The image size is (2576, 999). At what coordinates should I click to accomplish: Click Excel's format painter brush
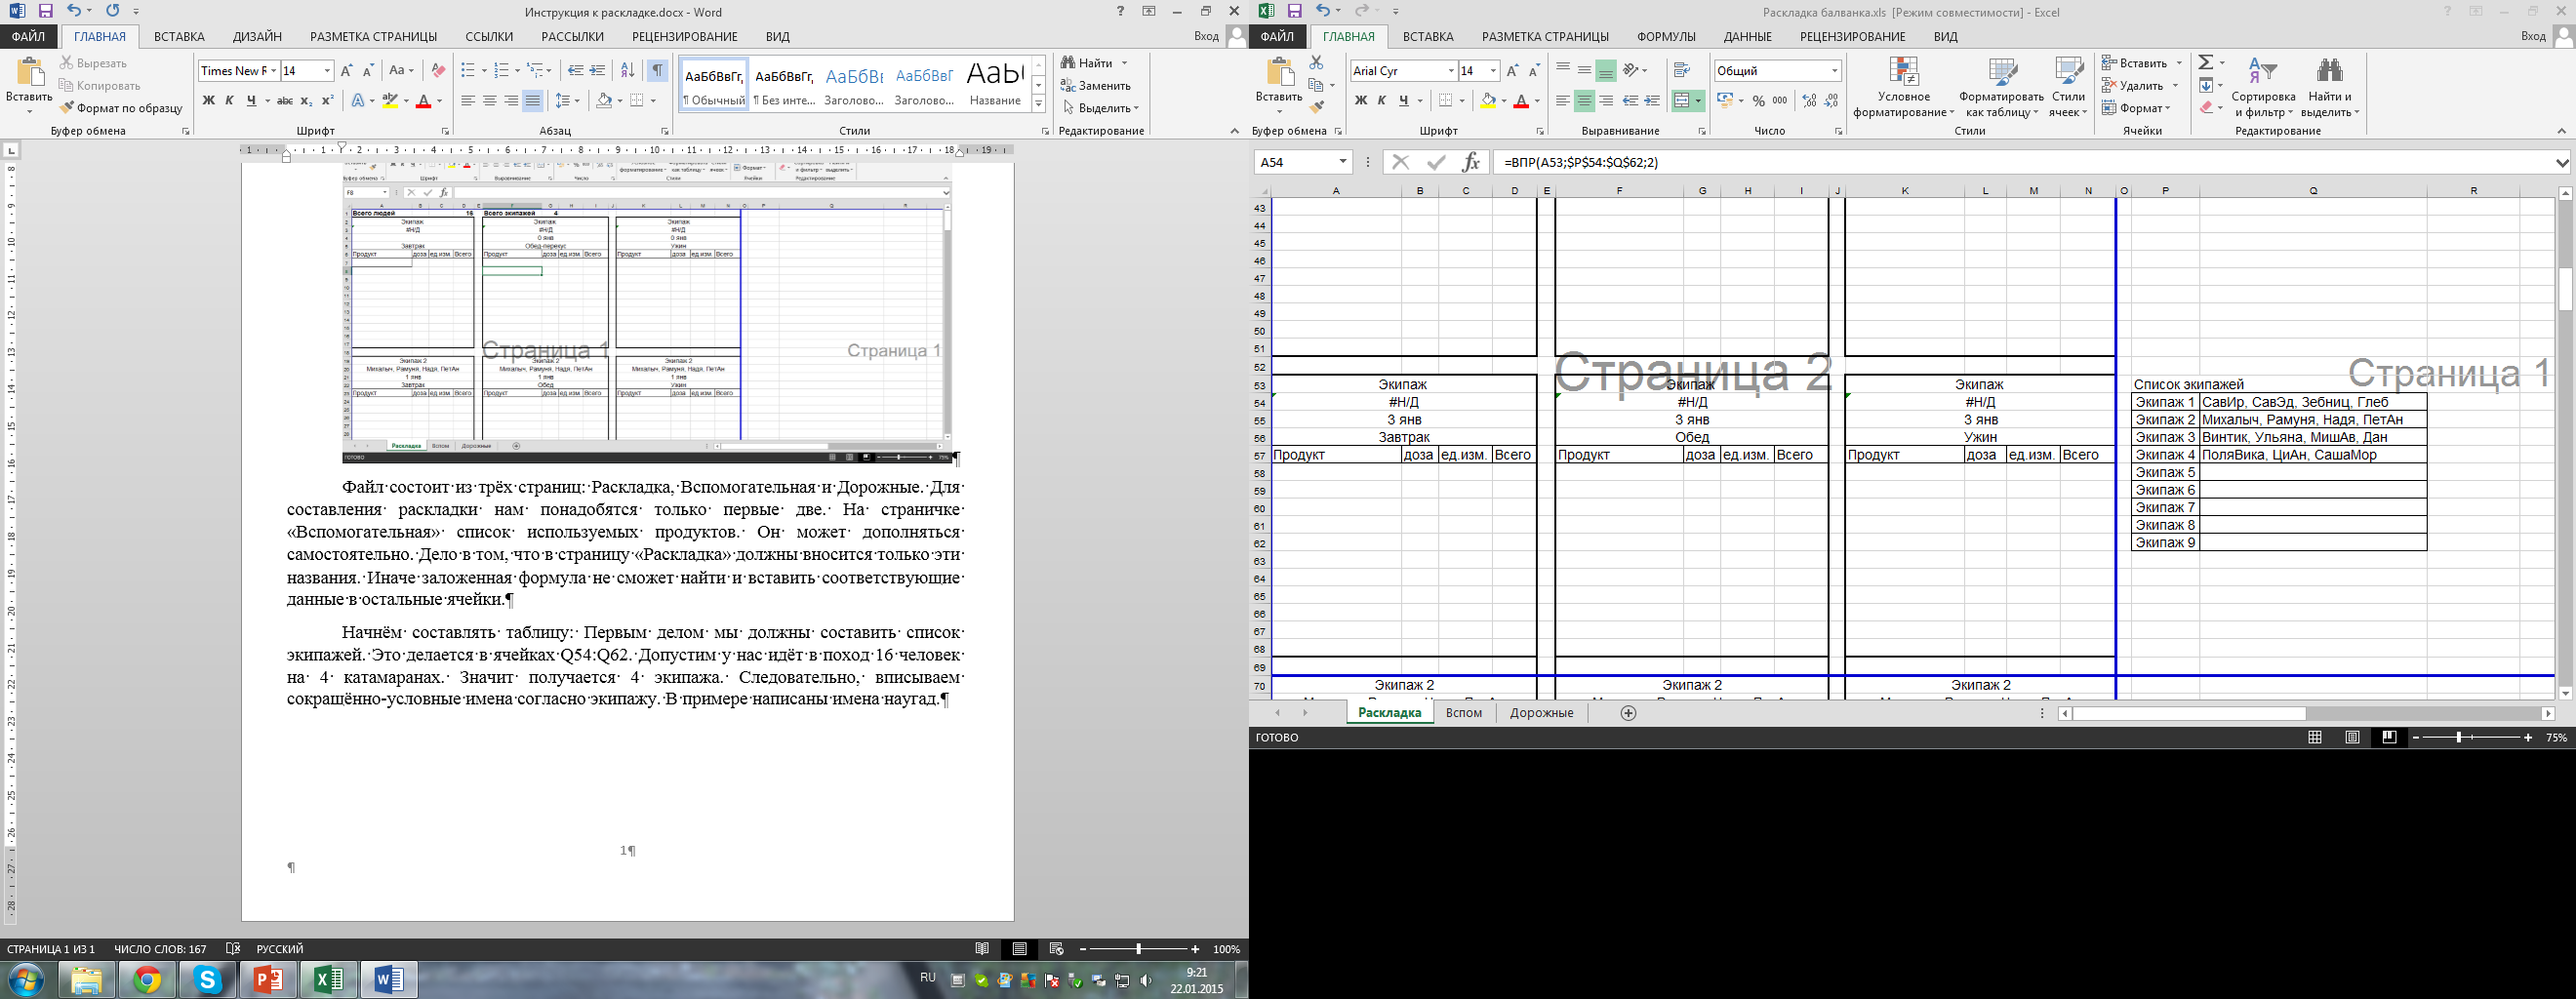pyautogui.click(x=1316, y=107)
